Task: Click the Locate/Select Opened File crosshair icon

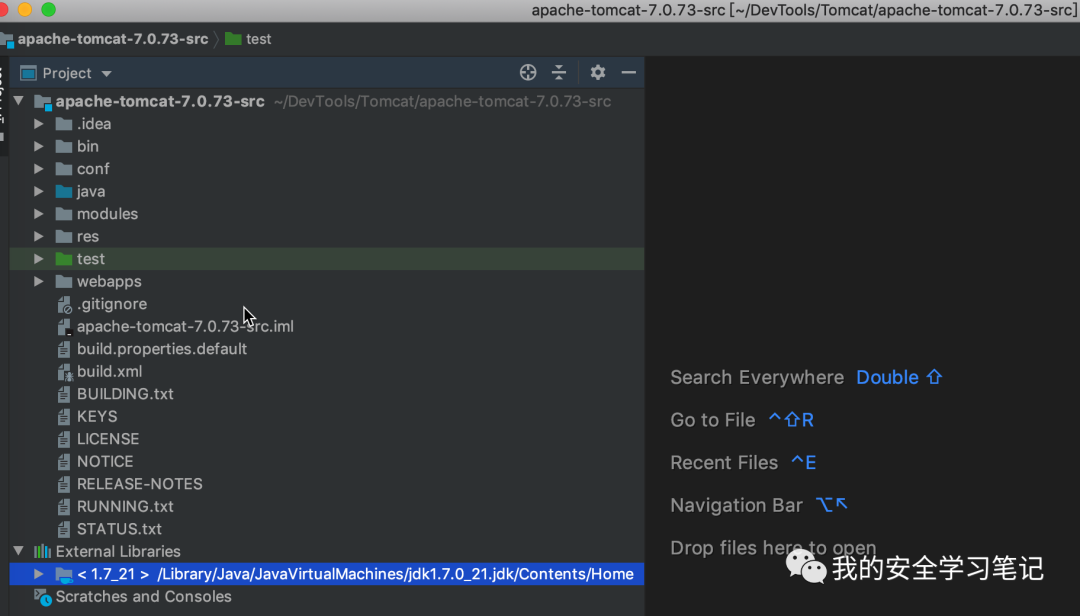Action: coord(528,72)
